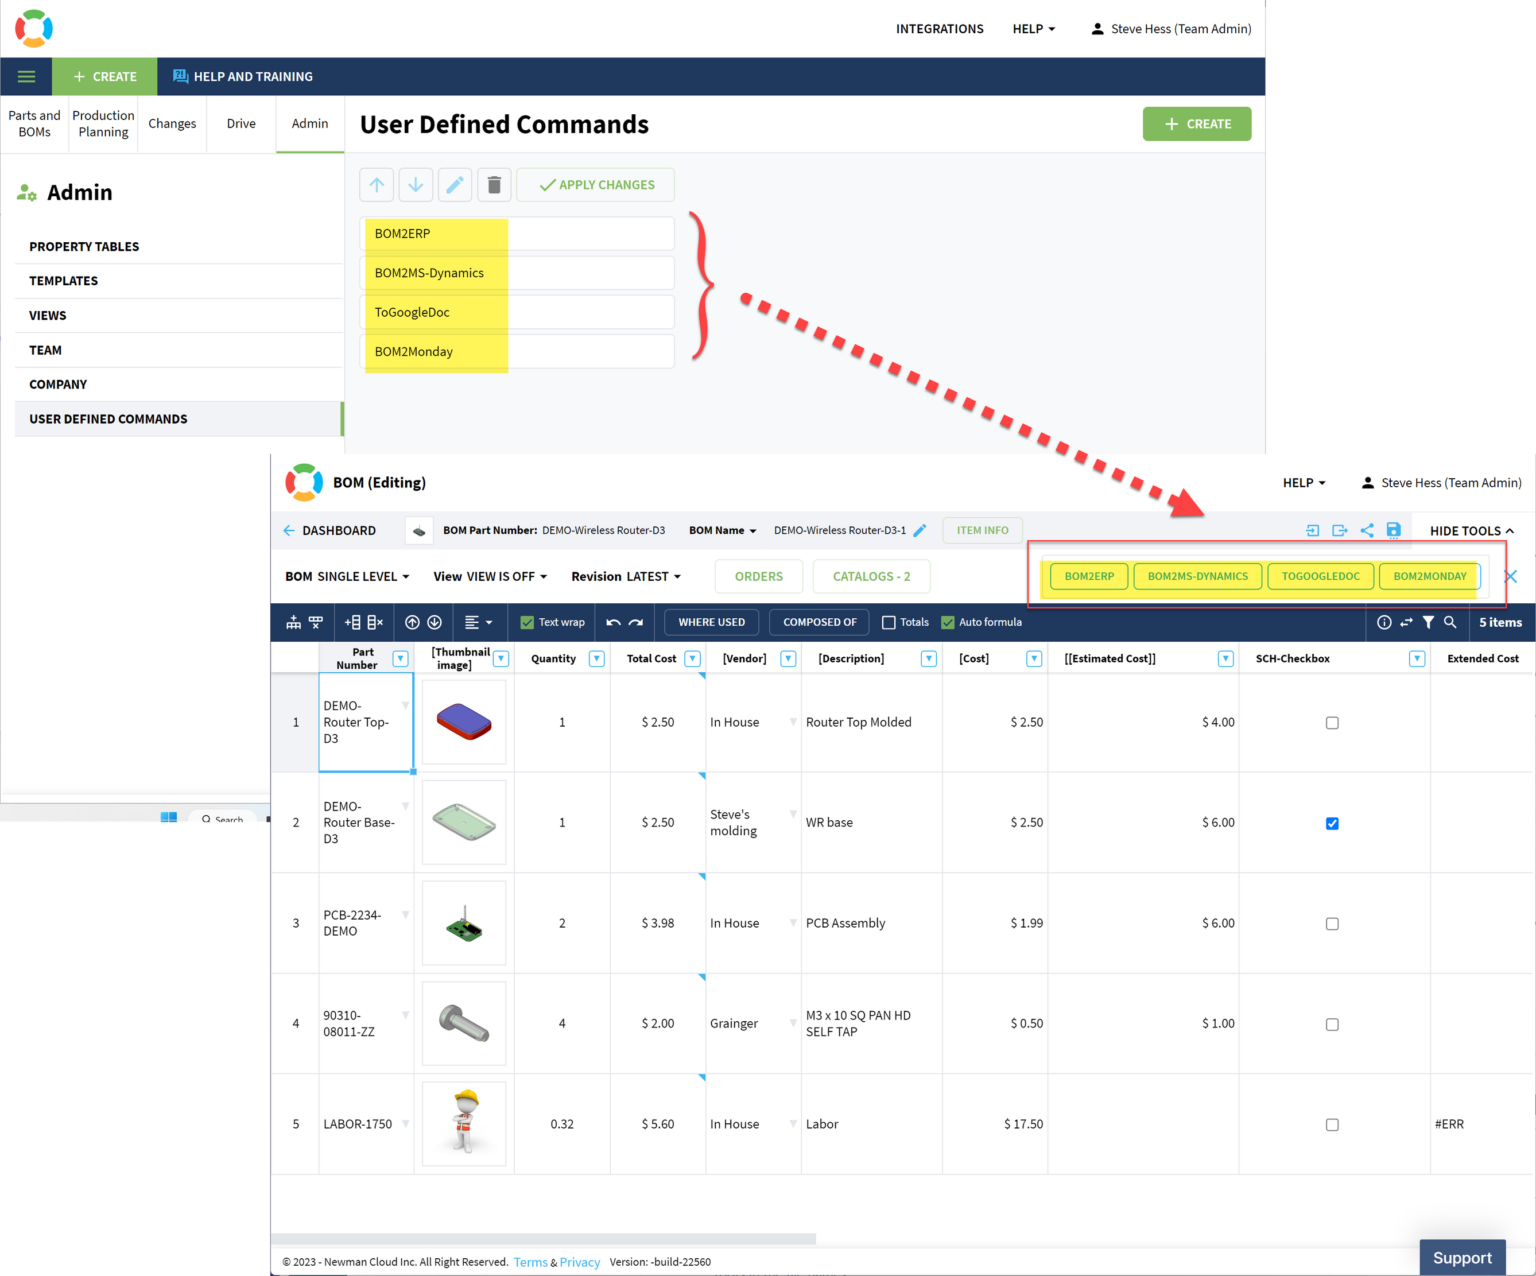Screen dimensions: 1536x1276
Task: Click the horizontal scrollbar under the BOM table
Action: pos(543,1239)
